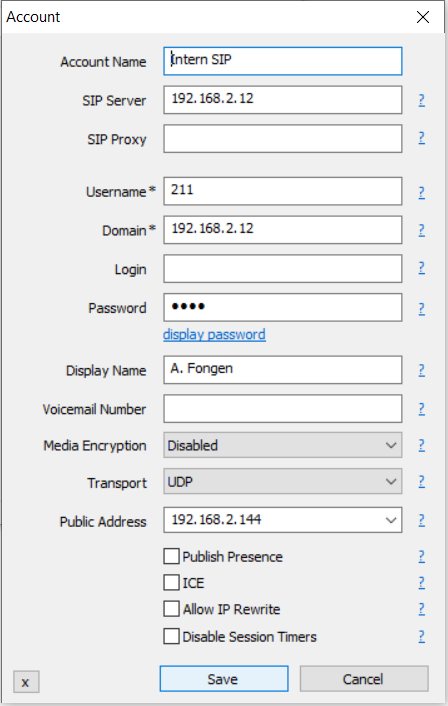Enable the Publish Presence checkbox

pyautogui.click(x=171, y=556)
